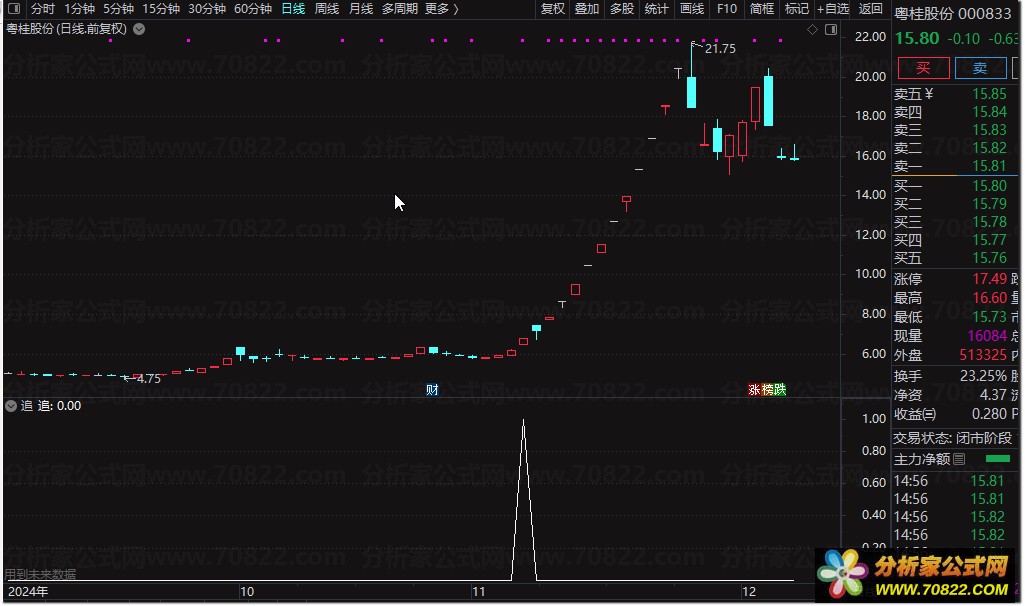The width and height of the screenshot is (1025, 606).
Task: Click the 外盘 value 513325
Action: click(983, 355)
